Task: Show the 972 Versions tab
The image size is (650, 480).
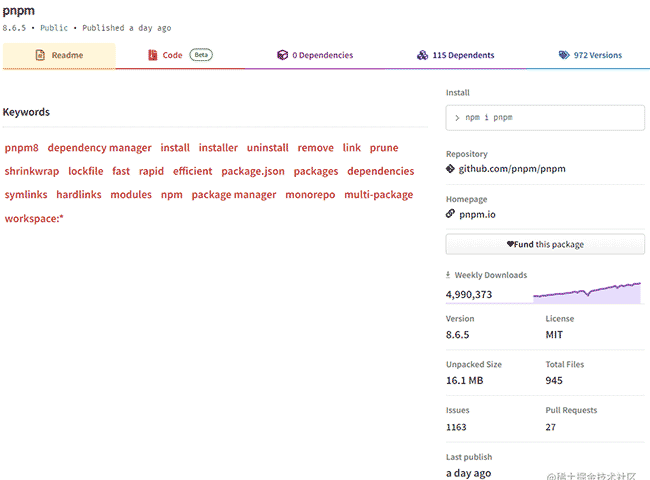Action: (x=590, y=55)
